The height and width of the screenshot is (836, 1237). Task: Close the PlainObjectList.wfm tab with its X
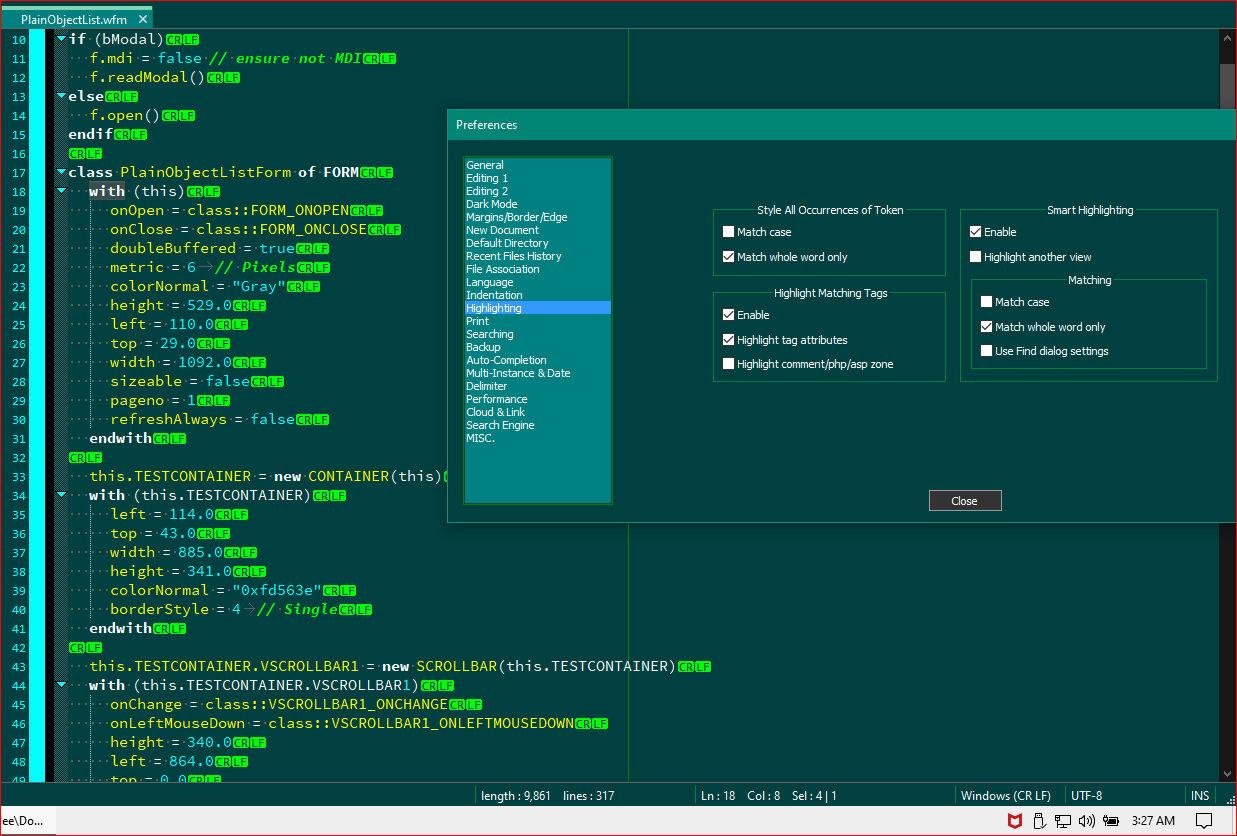click(x=141, y=19)
